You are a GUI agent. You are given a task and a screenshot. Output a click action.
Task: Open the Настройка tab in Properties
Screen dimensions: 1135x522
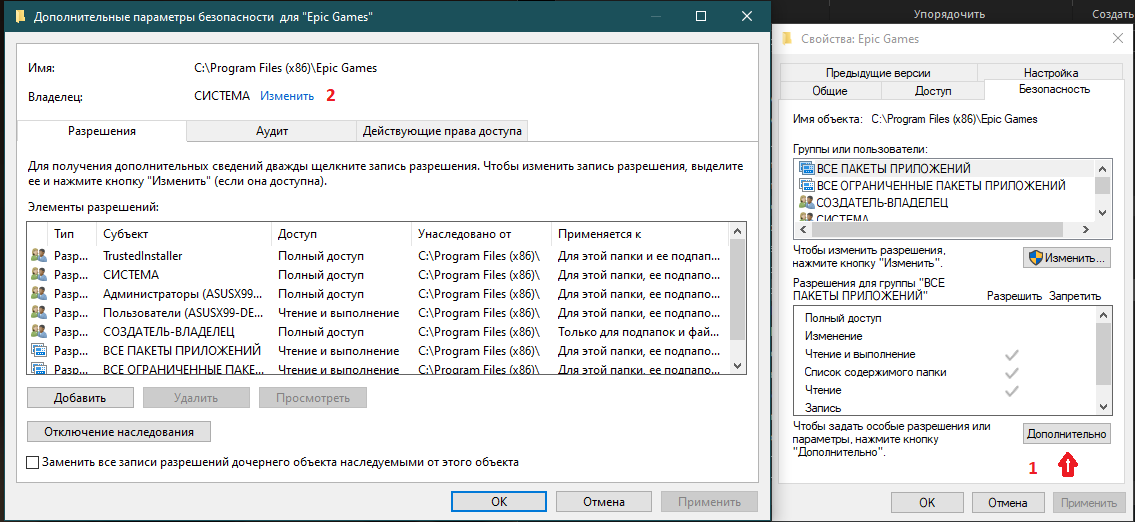click(1050, 72)
